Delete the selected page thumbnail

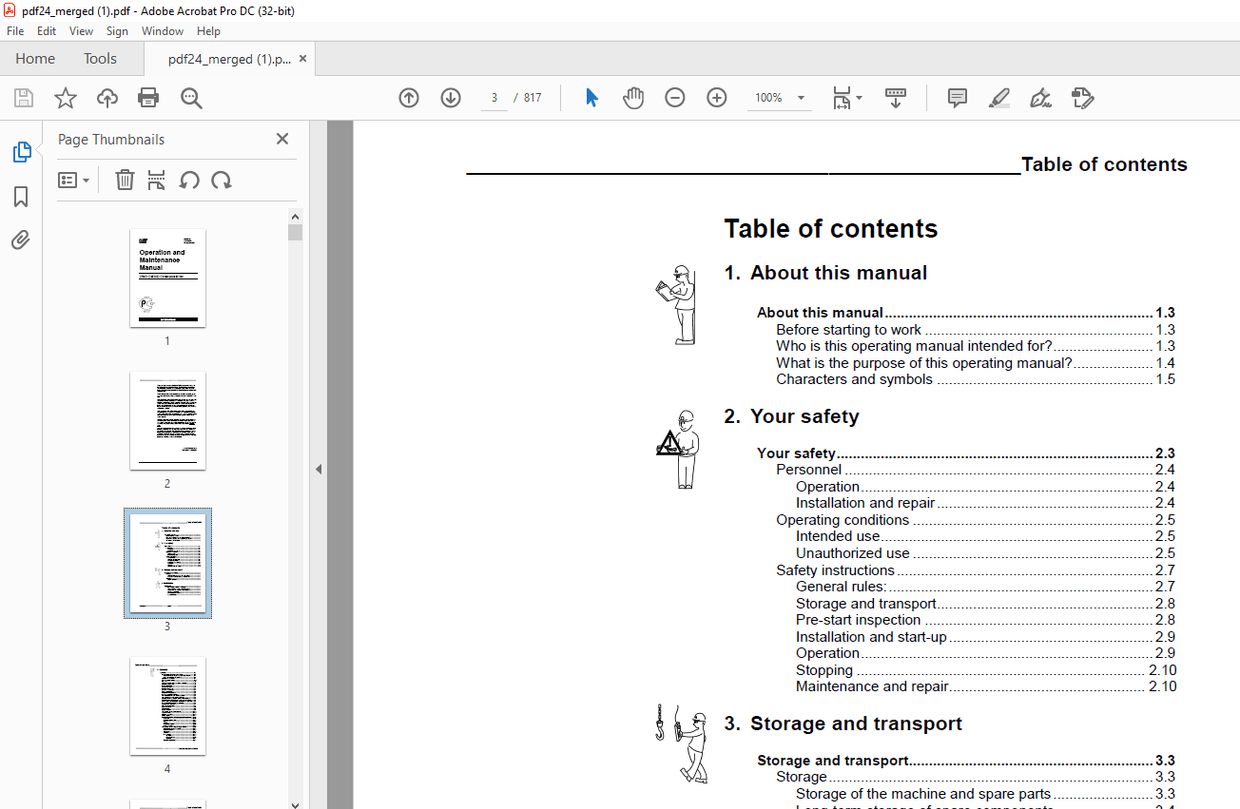click(124, 180)
